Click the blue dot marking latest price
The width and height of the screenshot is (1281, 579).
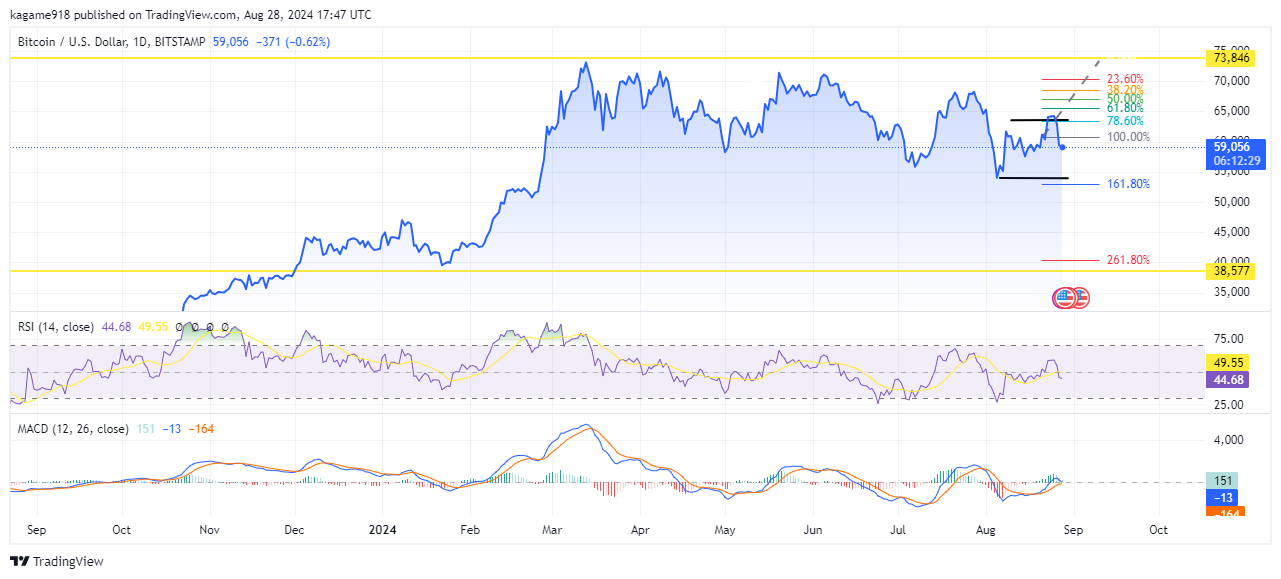click(x=1062, y=147)
